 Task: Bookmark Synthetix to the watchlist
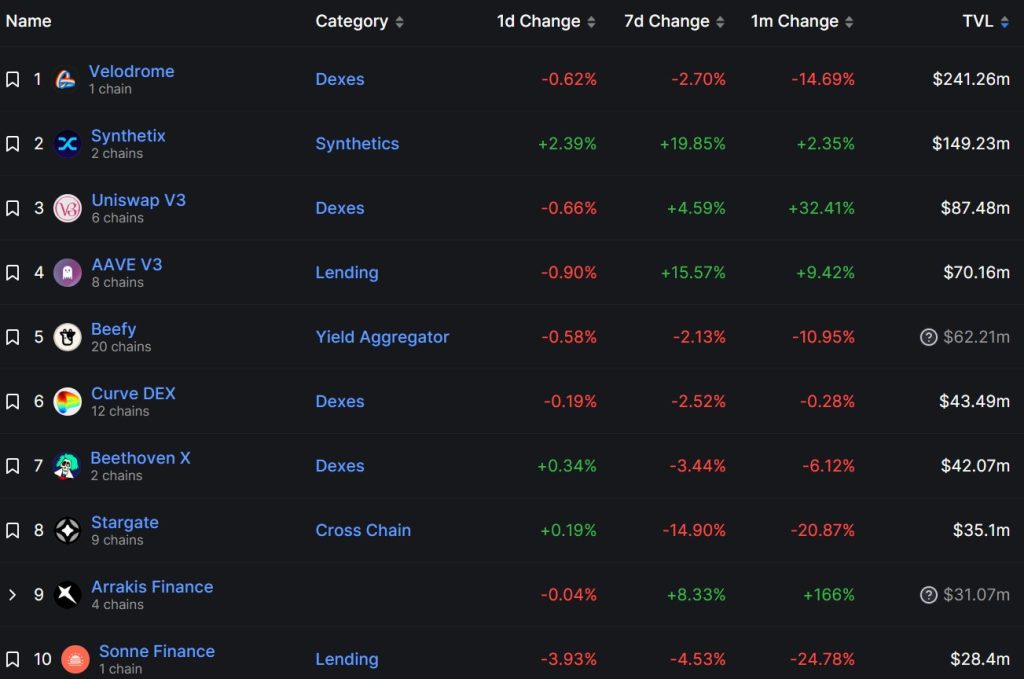13,143
